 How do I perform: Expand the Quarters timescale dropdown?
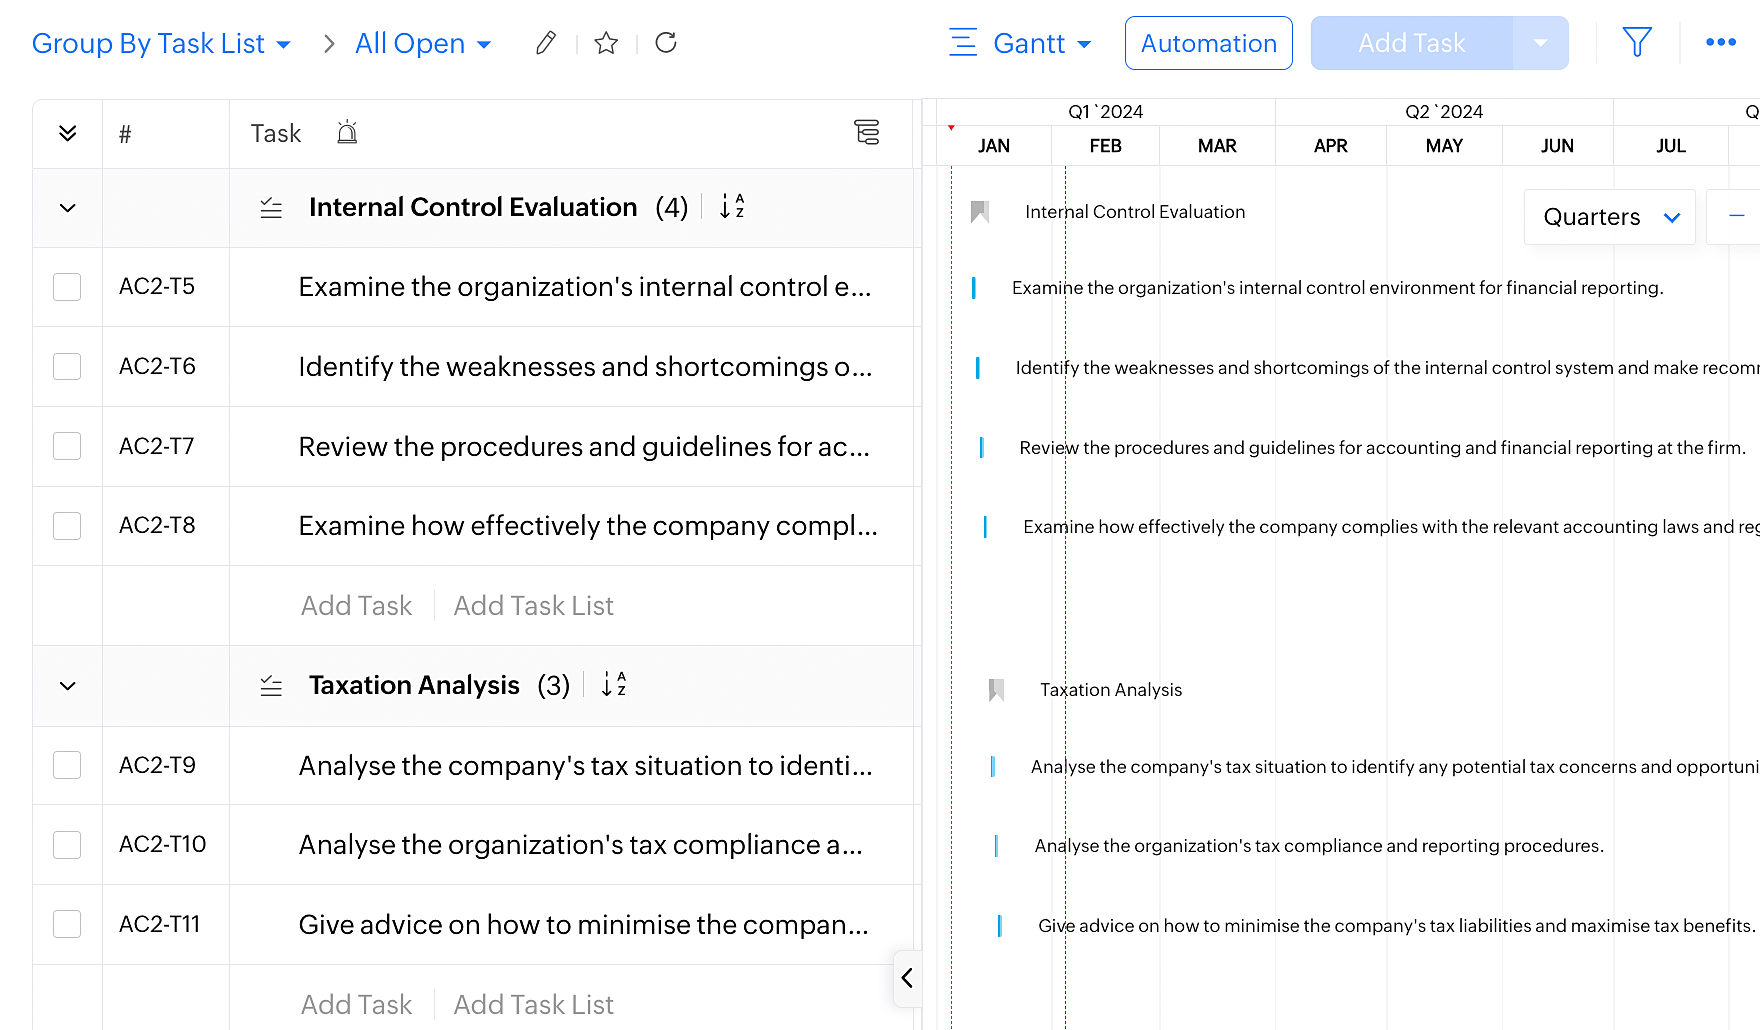click(1610, 217)
